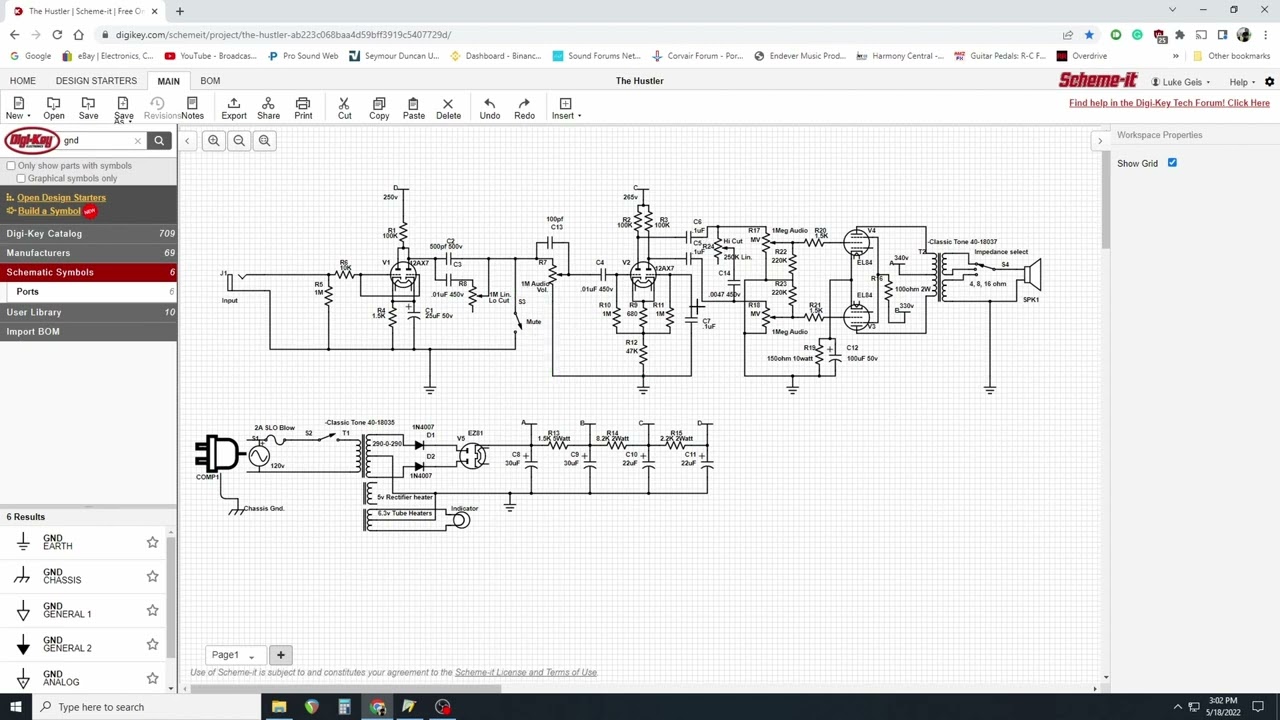Click the taskbar search box
The height and width of the screenshot is (720, 1280).
pos(146,707)
